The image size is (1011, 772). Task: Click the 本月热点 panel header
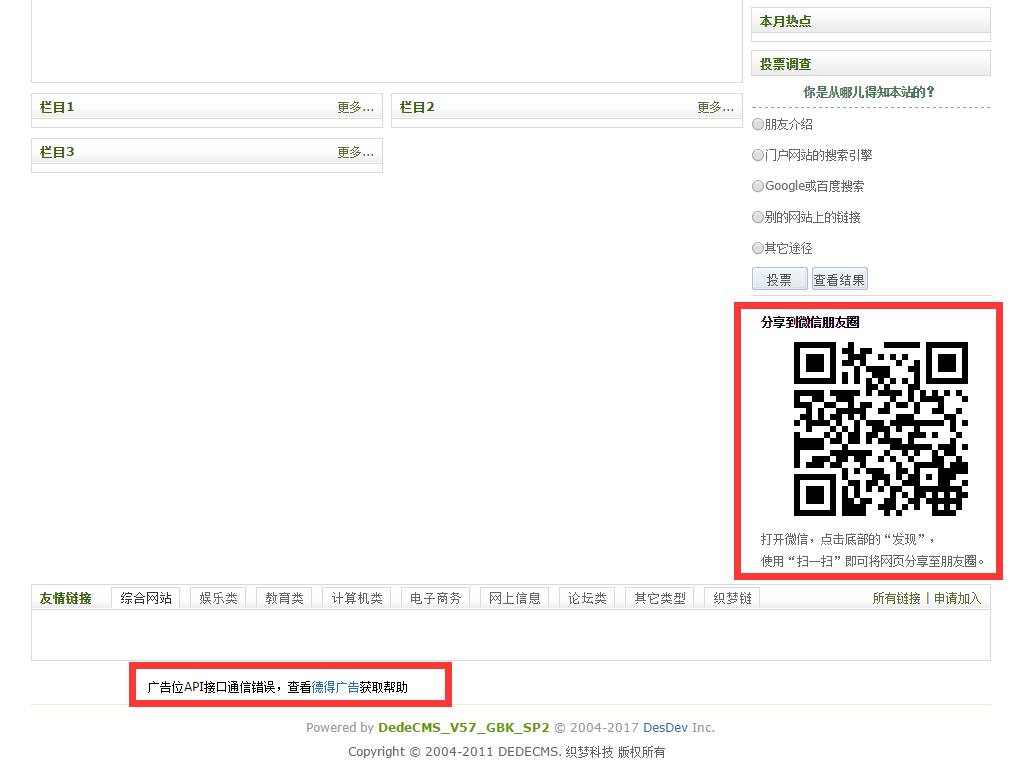870,21
